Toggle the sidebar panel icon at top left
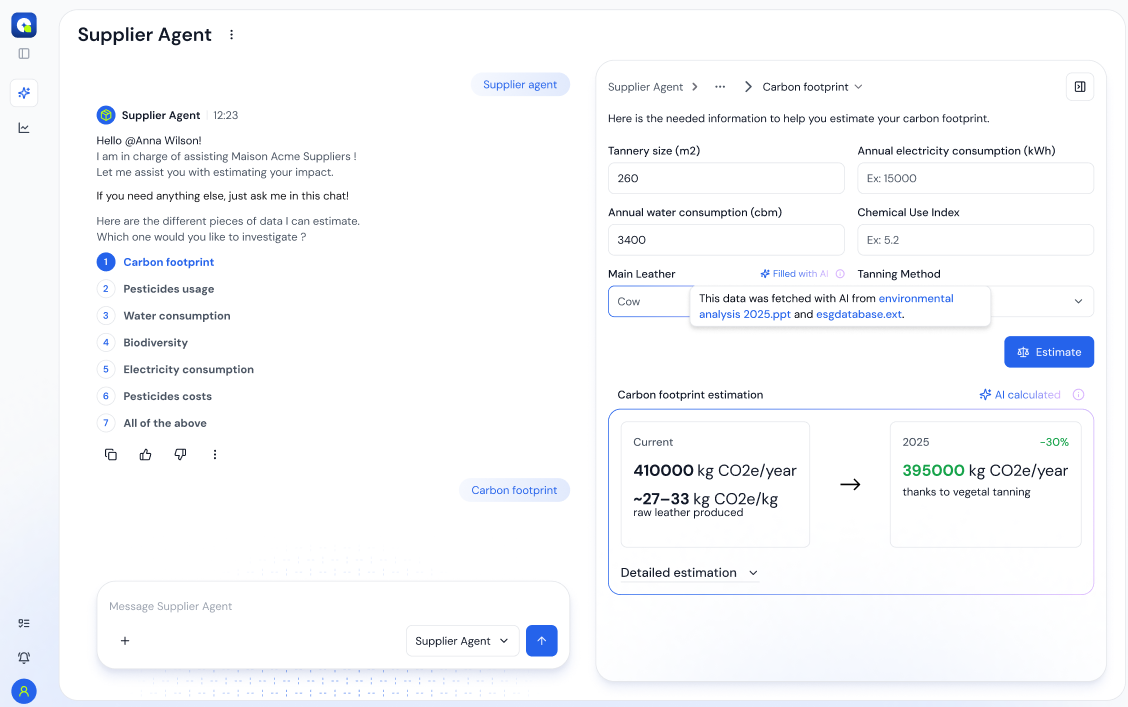The height and width of the screenshot is (707, 1128). pyautogui.click(x=24, y=54)
